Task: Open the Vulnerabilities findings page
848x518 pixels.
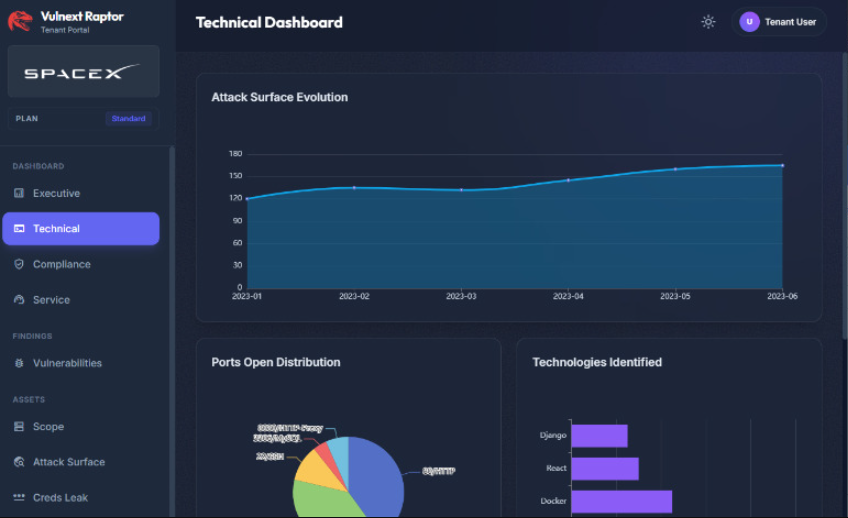Action: pyautogui.click(x=81, y=363)
